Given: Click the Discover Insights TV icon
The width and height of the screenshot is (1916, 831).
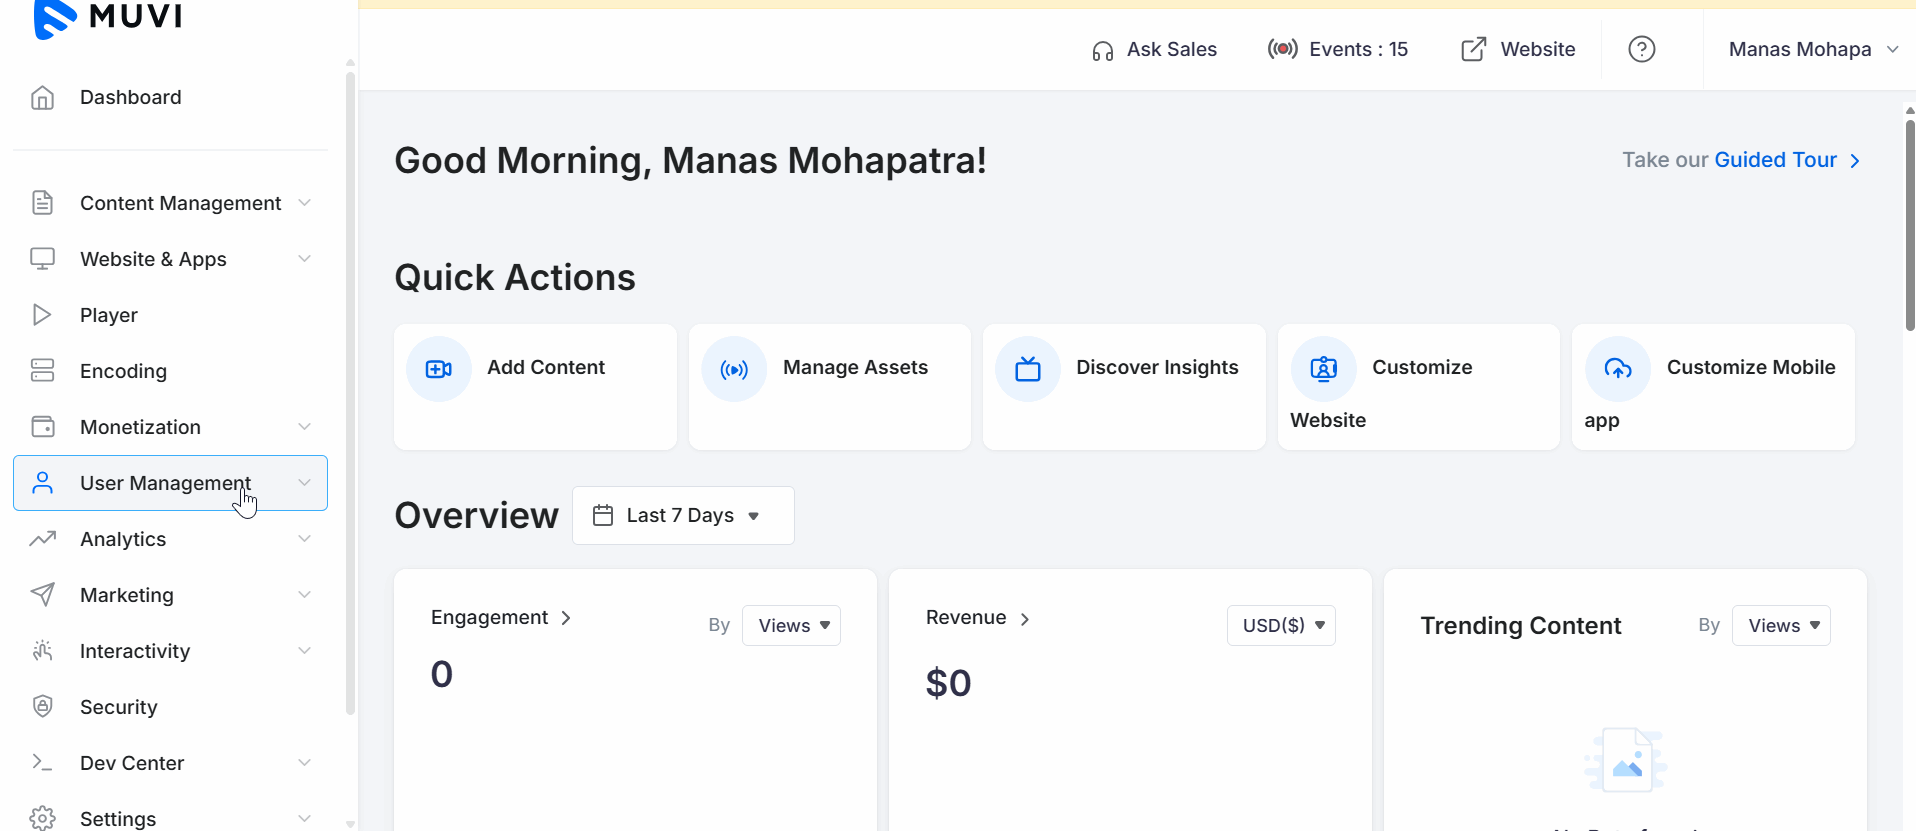Looking at the screenshot, I should click(x=1028, y=369).
